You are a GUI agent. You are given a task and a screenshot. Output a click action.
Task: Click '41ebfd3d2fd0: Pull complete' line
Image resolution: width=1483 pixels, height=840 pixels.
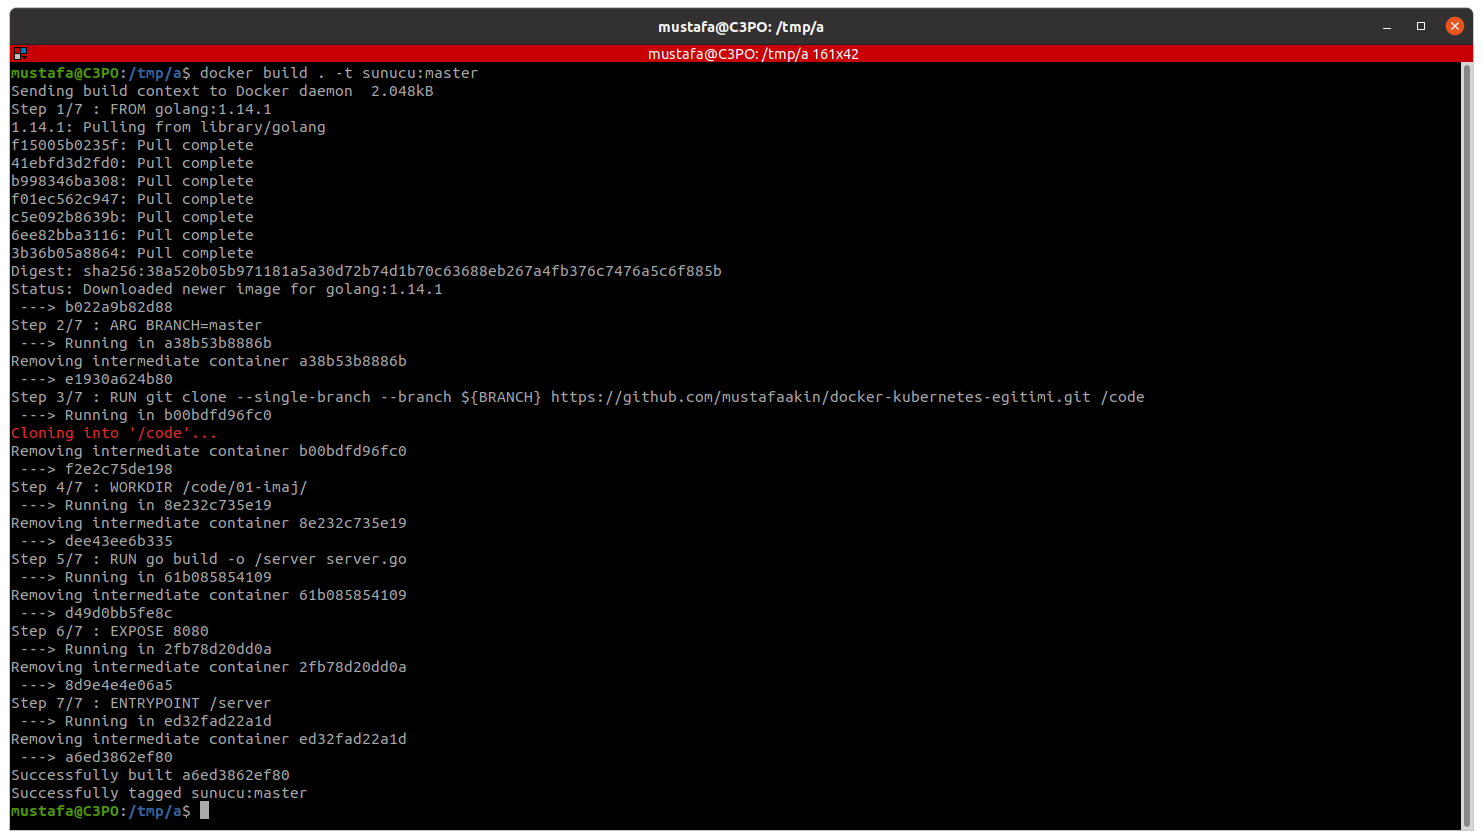click(132, 163)
